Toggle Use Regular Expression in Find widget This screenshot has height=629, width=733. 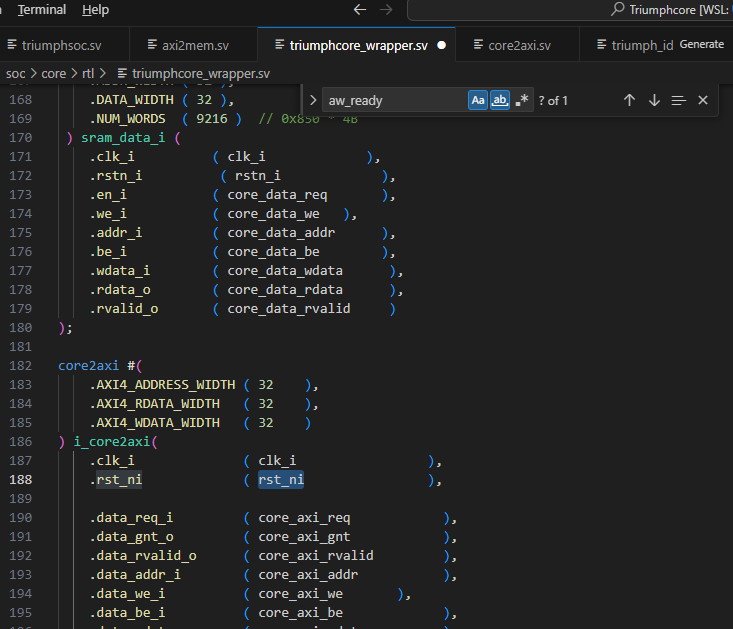[522, 100]
